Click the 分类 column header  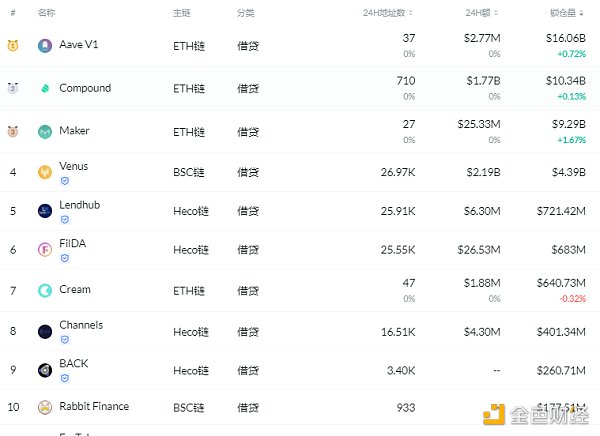tap(246, 14)
